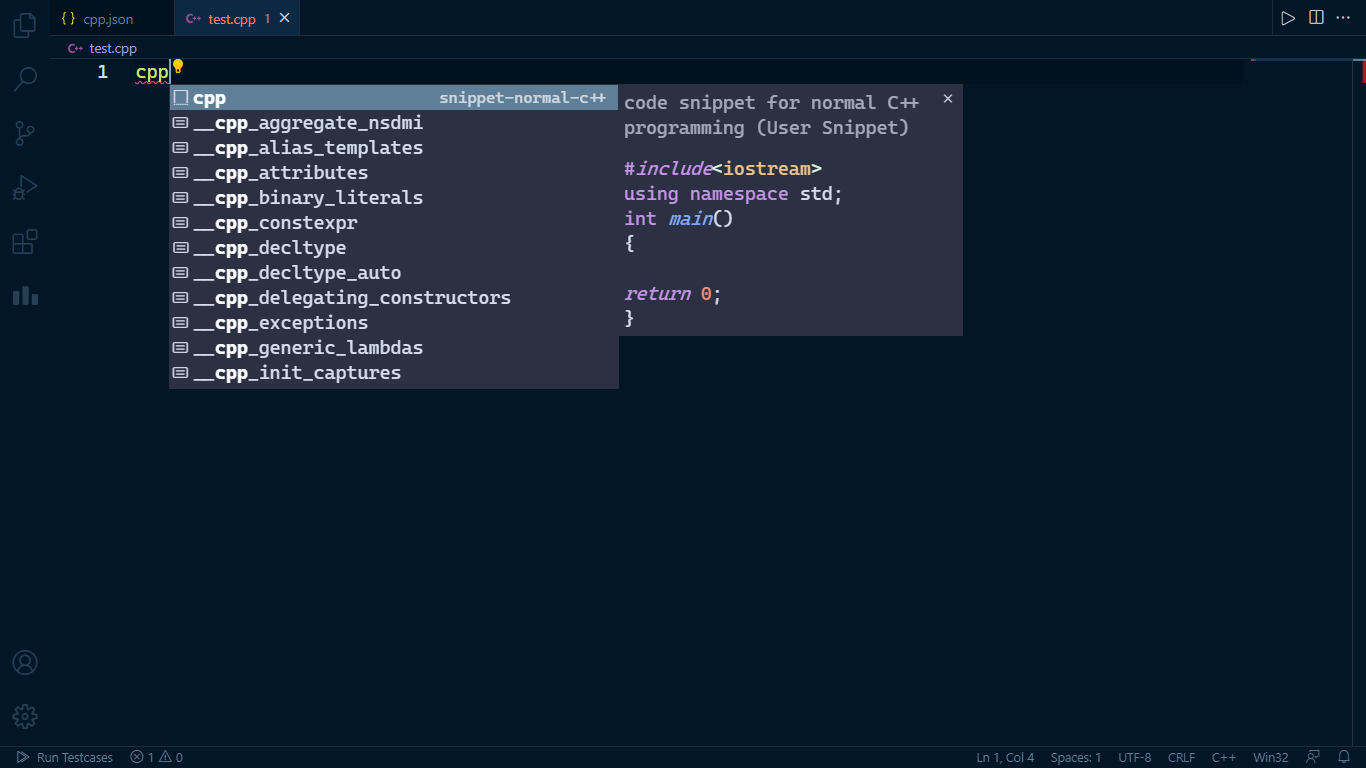Image resolution: width=1366 pixels, height=768 pixels.
Task: Change end of line sequence CRLF
Action: 1181,757
